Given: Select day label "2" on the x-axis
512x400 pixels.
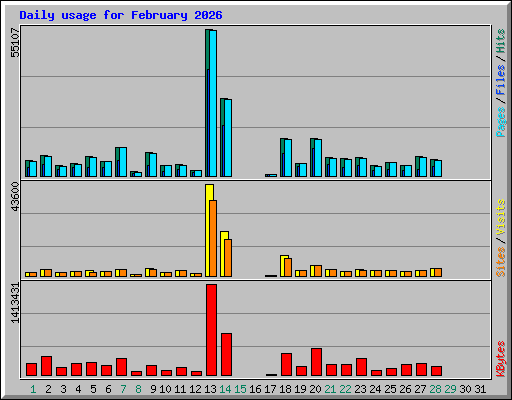Looking at the screenshot, I should pos(48,389).
